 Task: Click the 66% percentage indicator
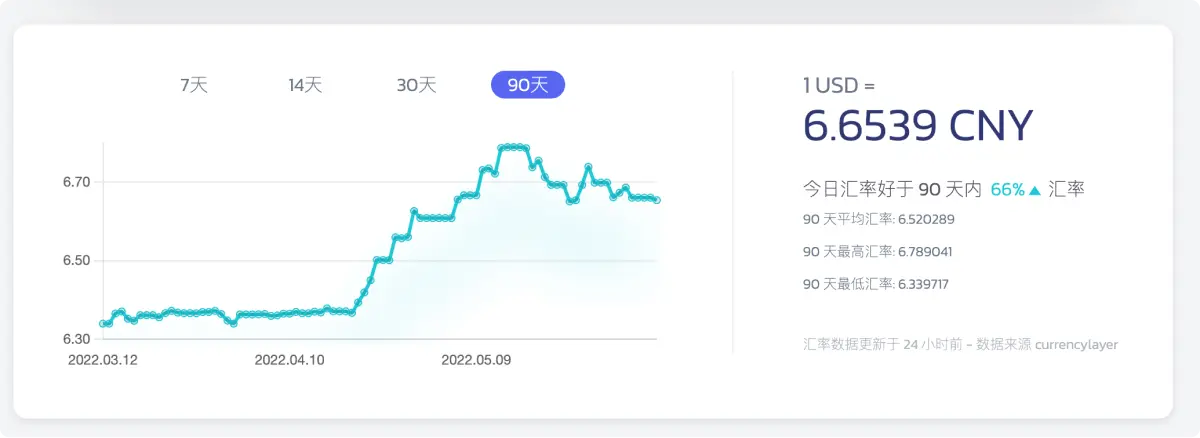point(1007,189)
